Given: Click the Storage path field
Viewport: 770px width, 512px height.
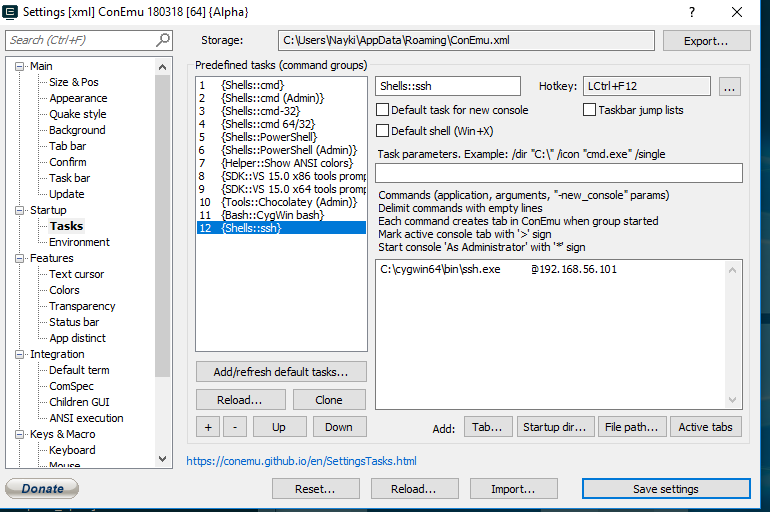Looking at the screenshot, I should [x=466, y=40].
